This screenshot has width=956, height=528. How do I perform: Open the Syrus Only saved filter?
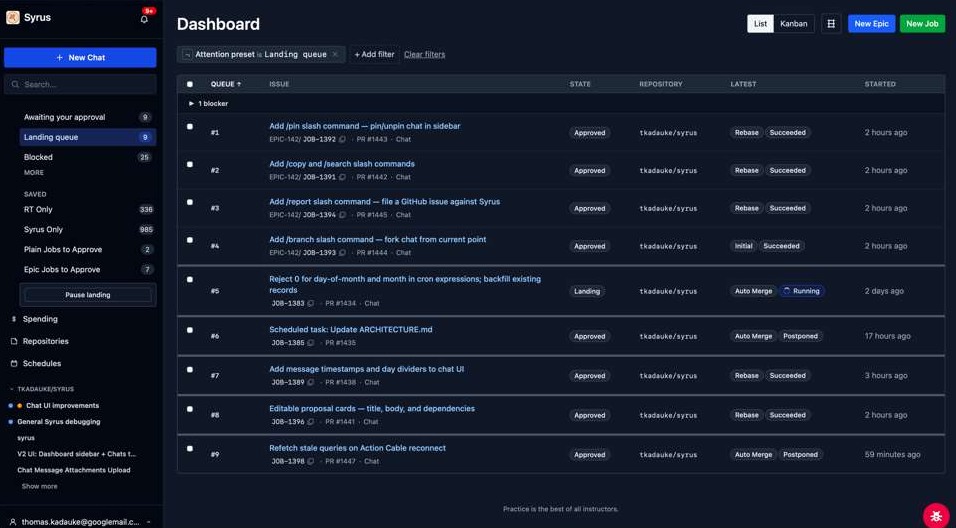coord(88,230)
